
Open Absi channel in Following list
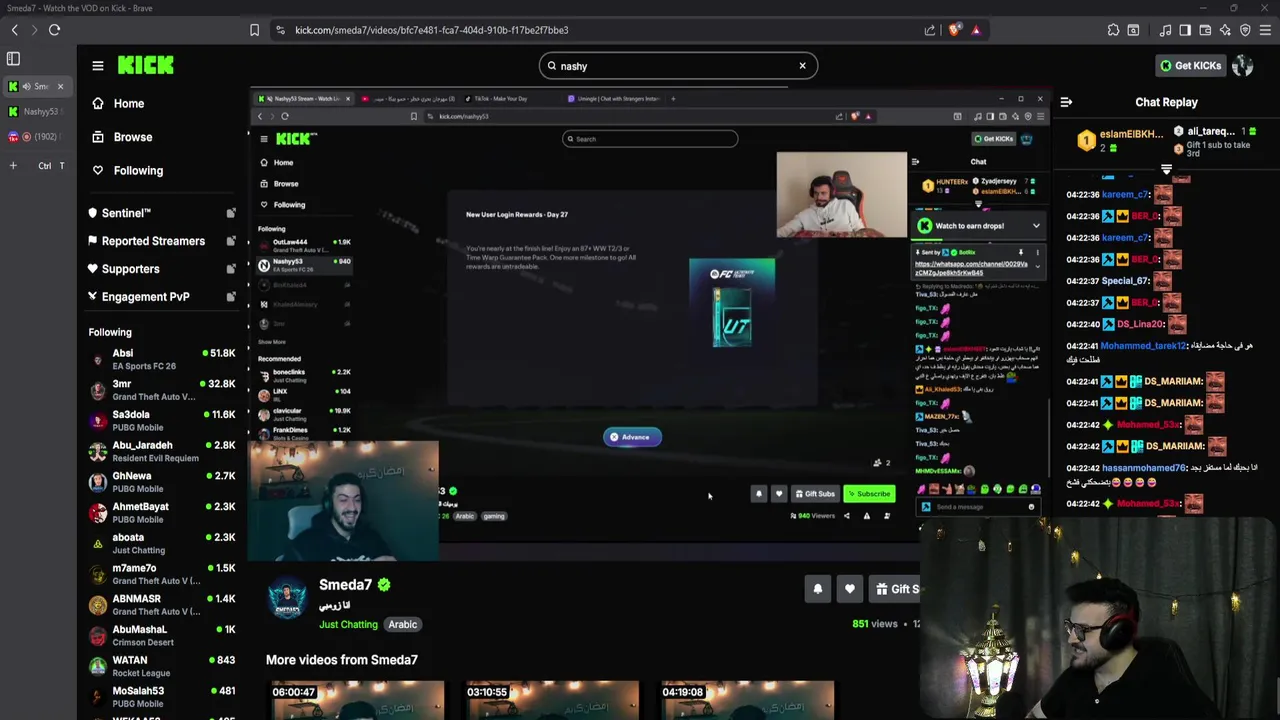(x=162, y=359)
